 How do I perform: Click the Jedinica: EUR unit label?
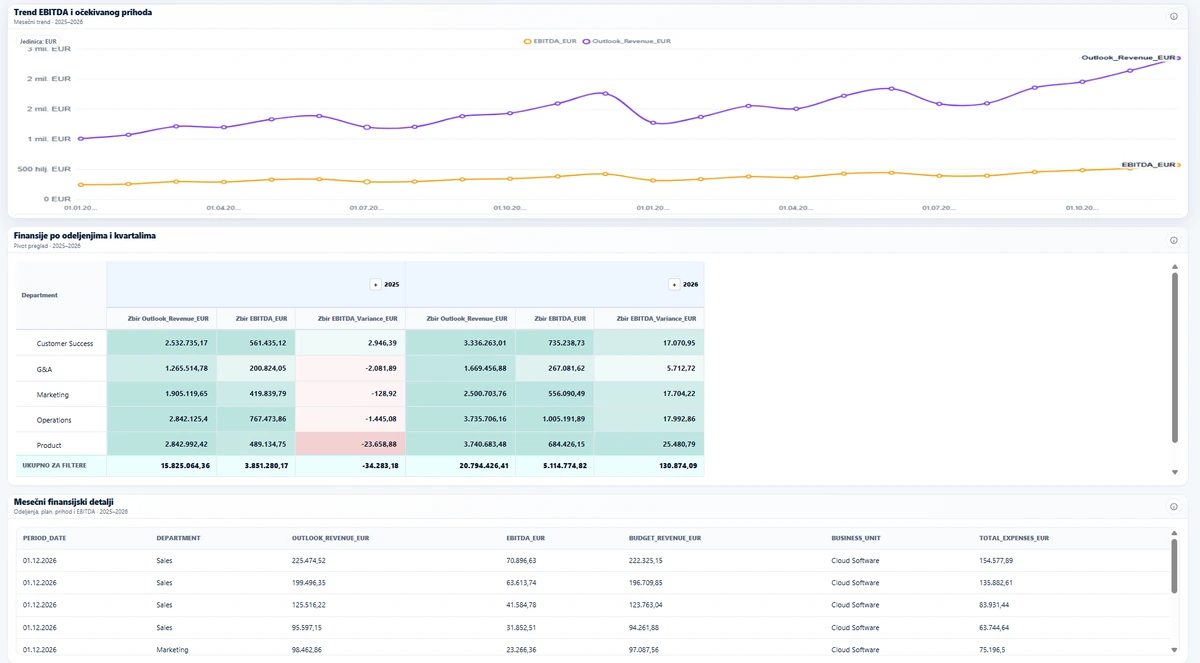coord(39,41)
